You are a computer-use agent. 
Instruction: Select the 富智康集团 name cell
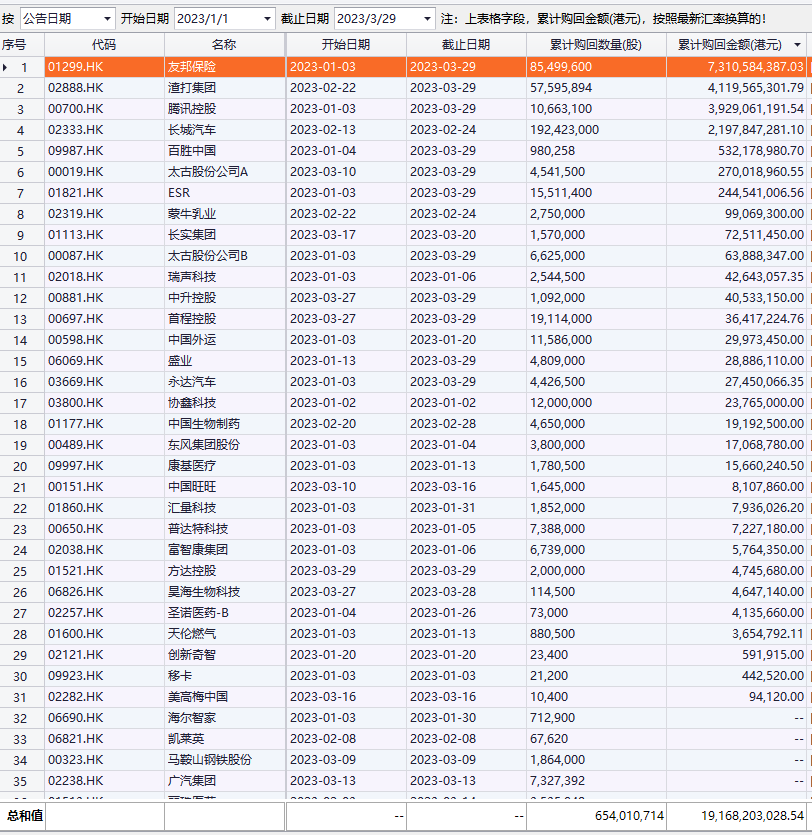point(224,550)
